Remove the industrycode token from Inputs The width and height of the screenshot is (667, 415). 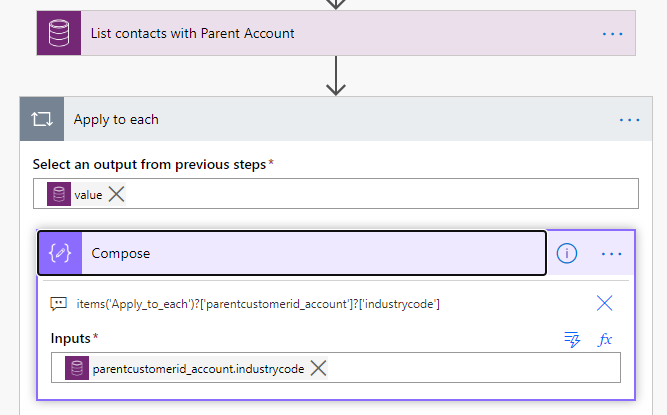(x=318, y=368)
